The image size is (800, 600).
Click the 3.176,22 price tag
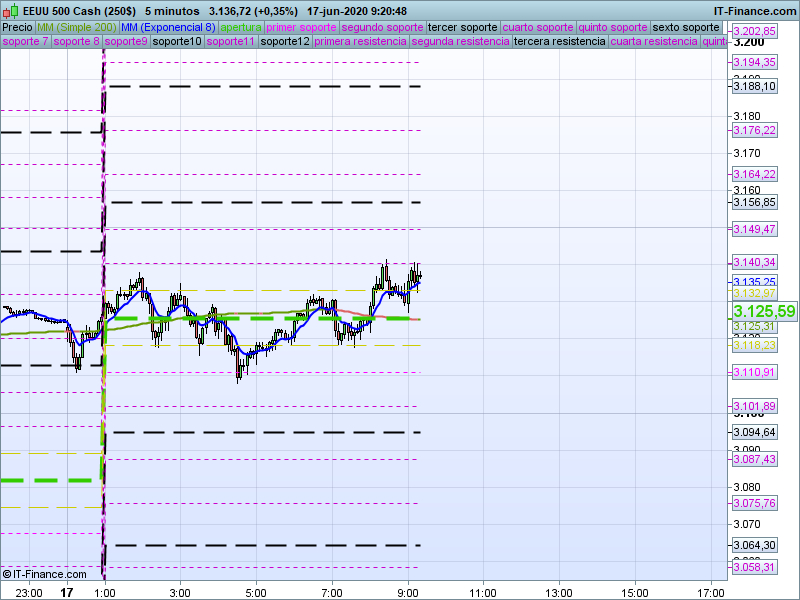pyautogui.click(x=754, y=131)
